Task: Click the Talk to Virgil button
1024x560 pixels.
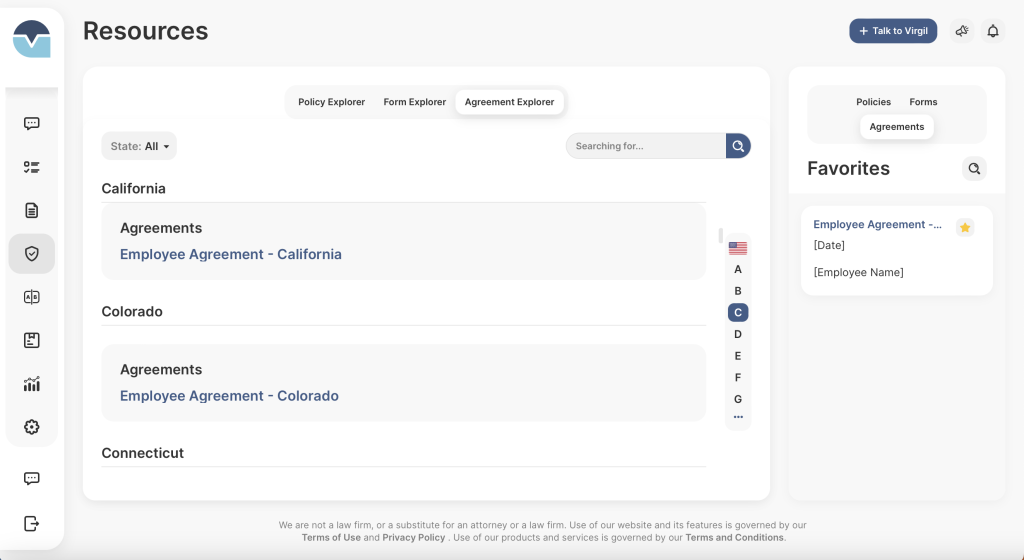Action: coord(893,31)
